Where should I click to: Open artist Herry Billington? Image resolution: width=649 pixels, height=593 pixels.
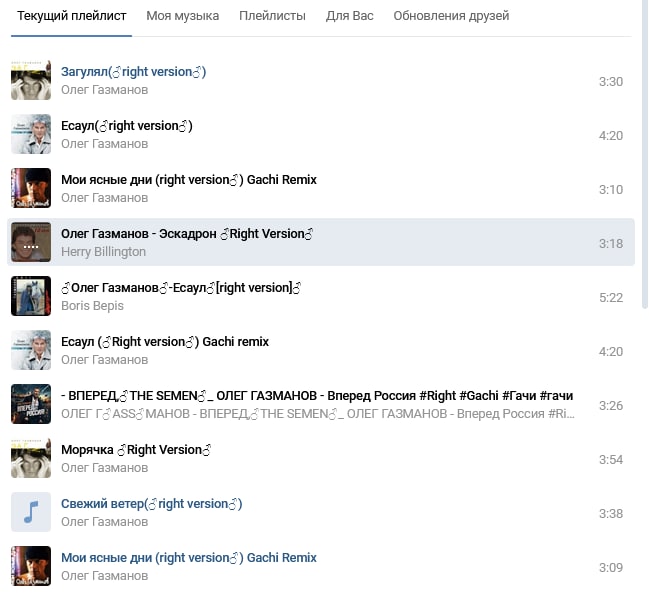[103, 252]
